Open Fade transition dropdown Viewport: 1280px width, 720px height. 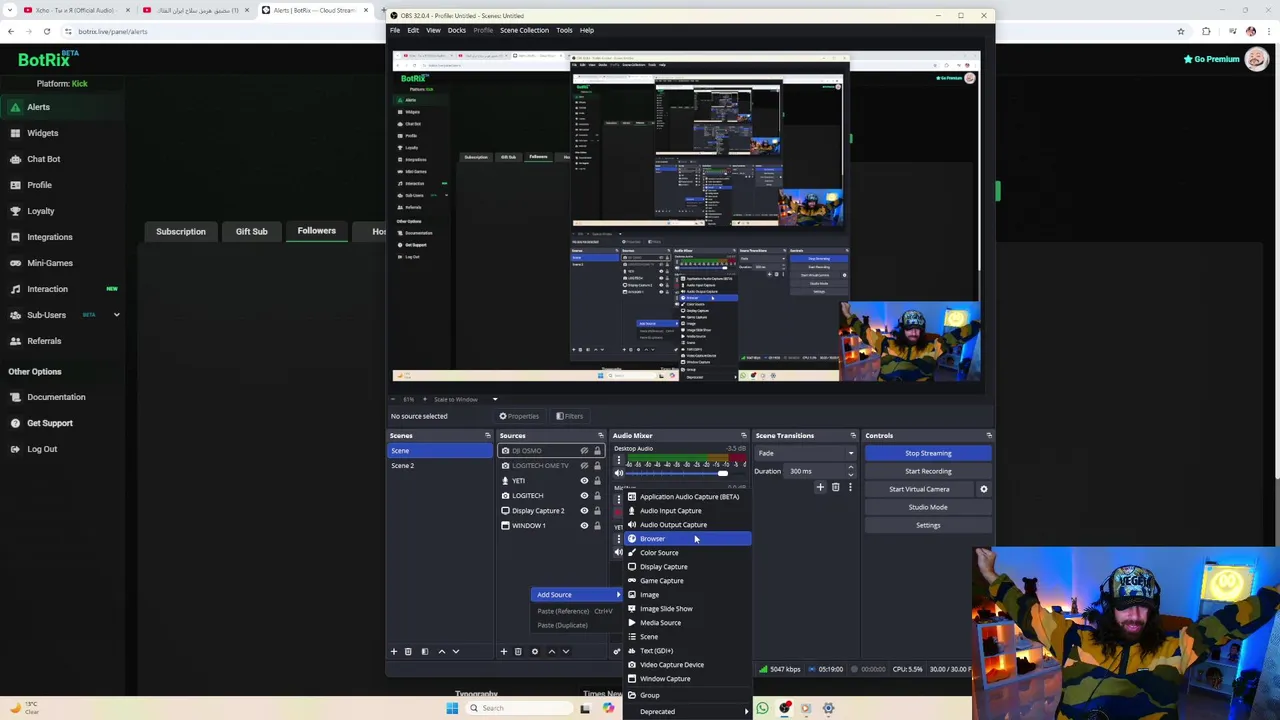coord(807,453)
